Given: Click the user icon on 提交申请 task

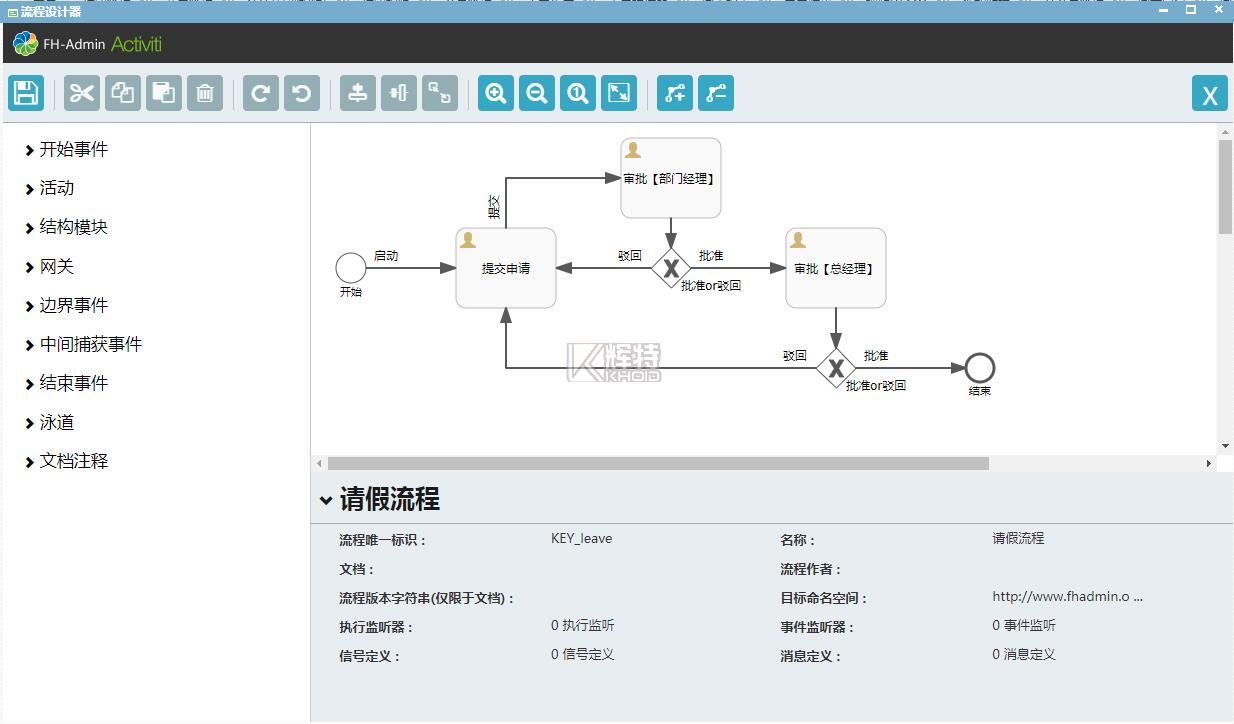Looking at the screenshot, I should [468, 240].
